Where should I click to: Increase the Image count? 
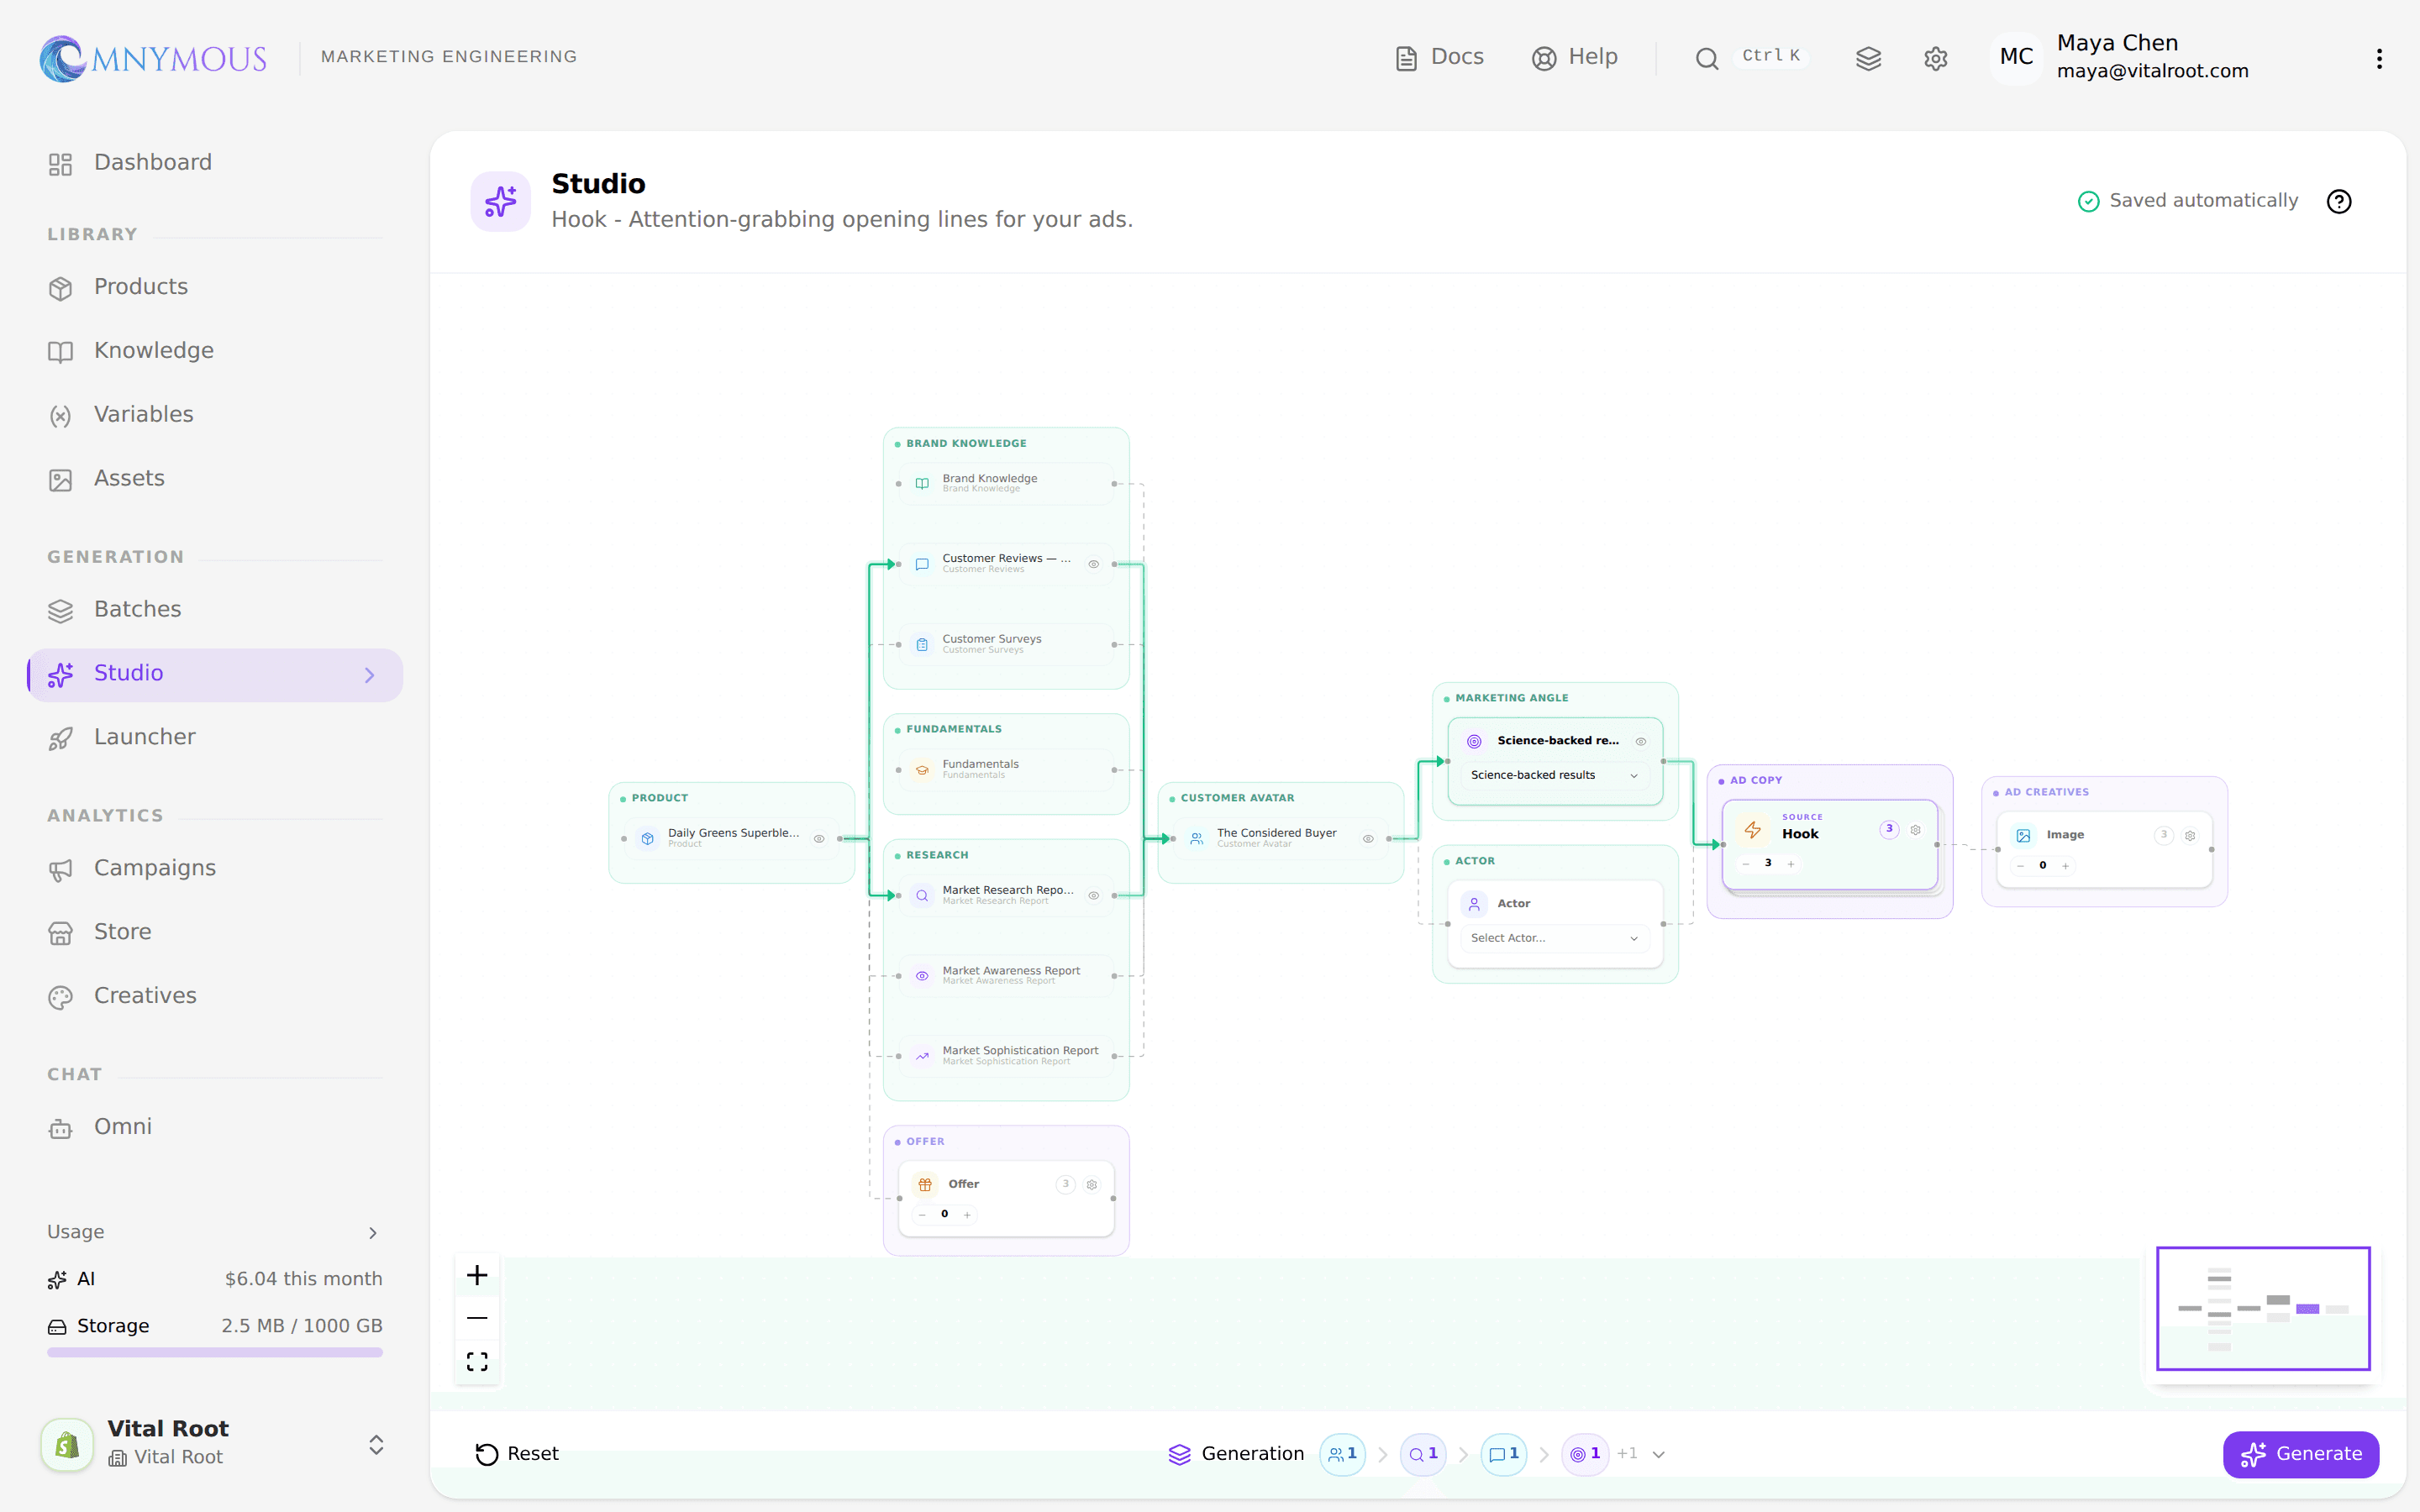click(x=2065, y=866)
